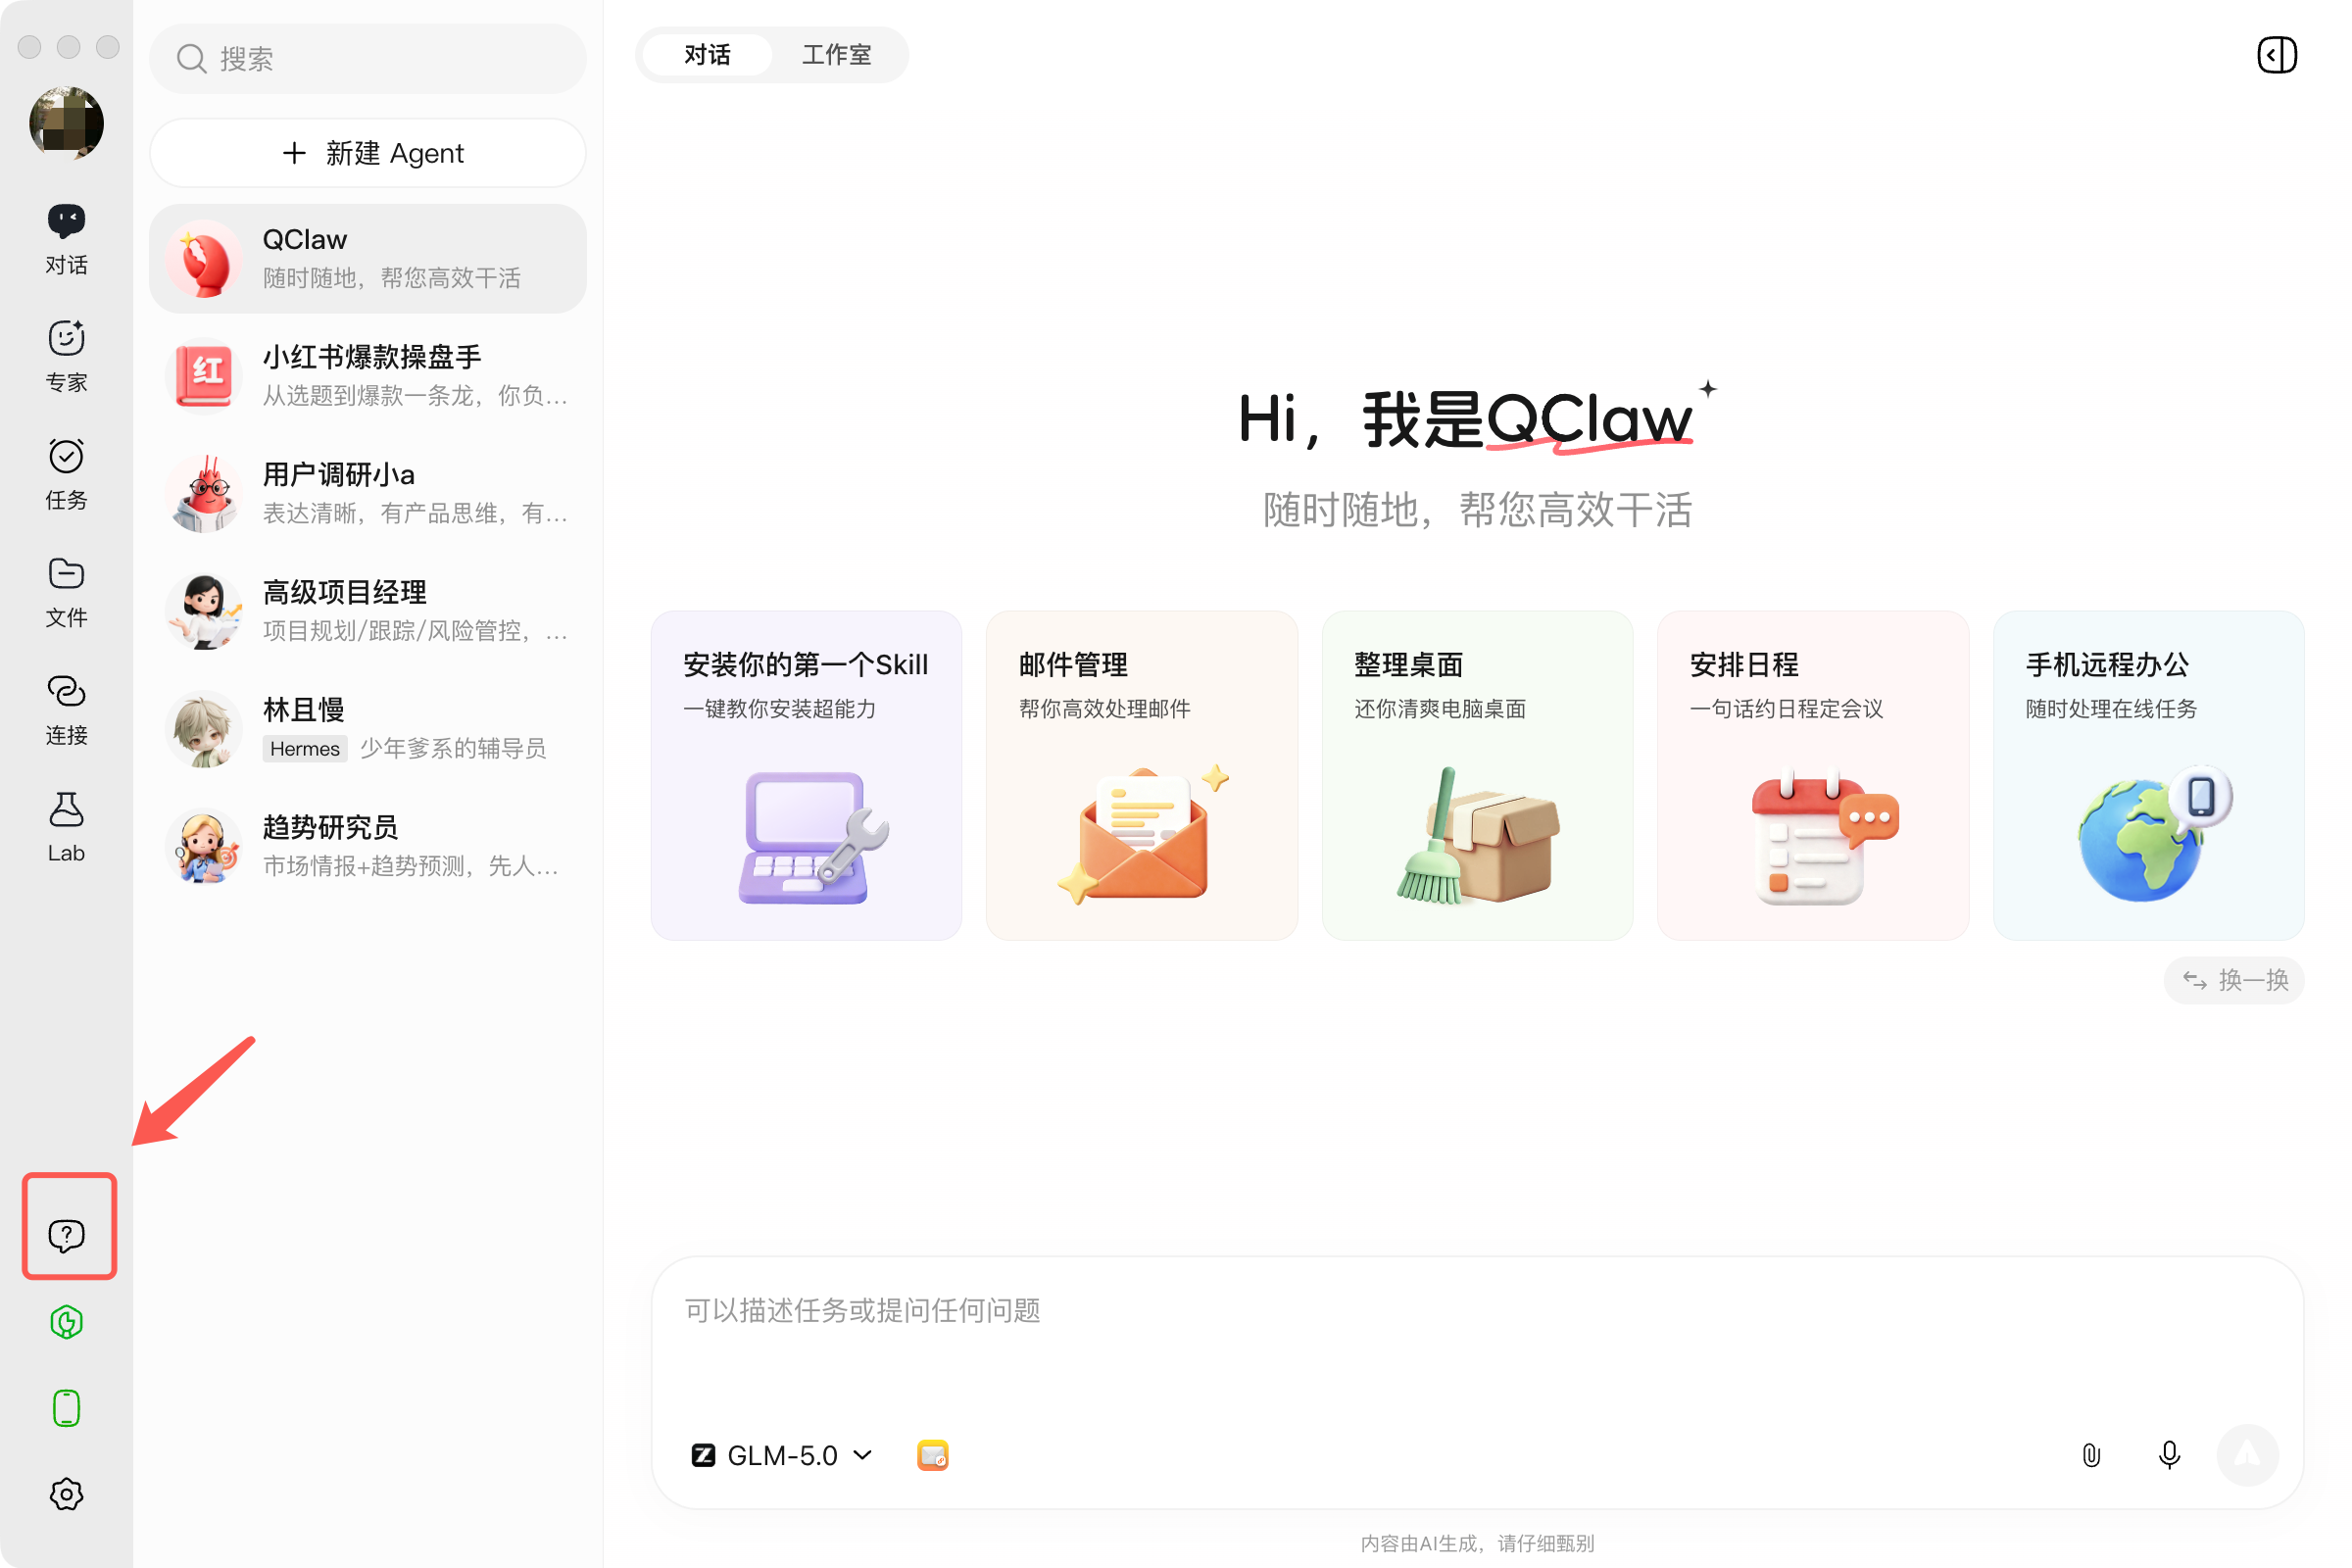Screen dimensions: 2352x1568
Task: Click the 小红书爆款操盘手 red book icon
Action: point(204,376)
